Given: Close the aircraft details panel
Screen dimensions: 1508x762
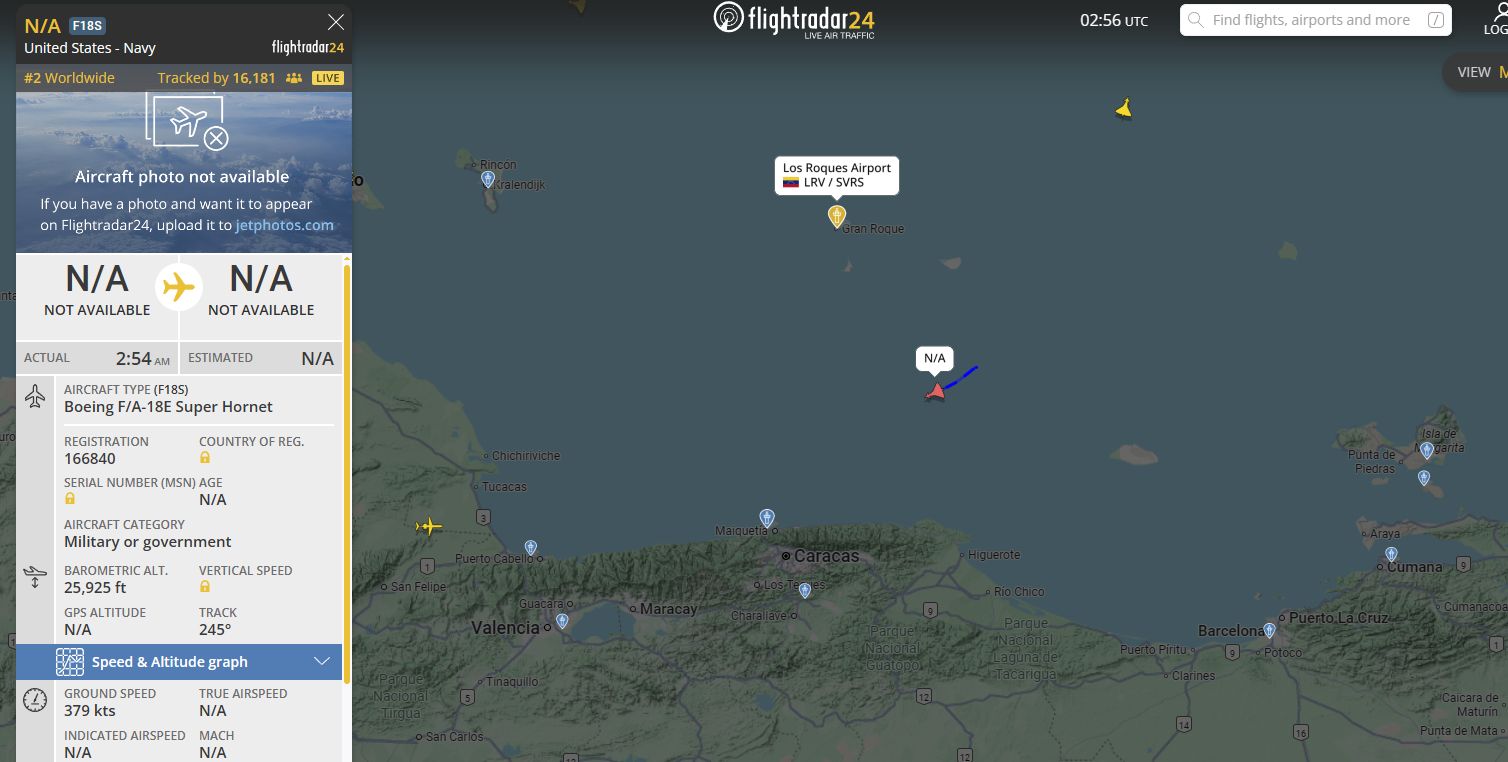Looking at the screenshot, I should 336,22.
